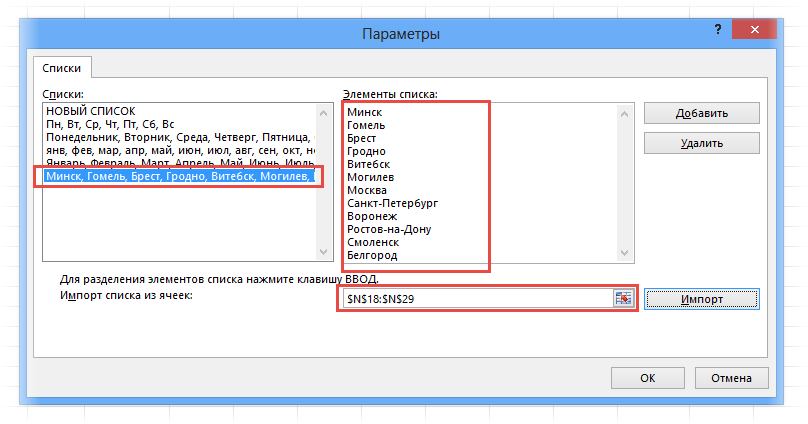Cancel with the Отмена button
The image size is (808, 424).
730,378
